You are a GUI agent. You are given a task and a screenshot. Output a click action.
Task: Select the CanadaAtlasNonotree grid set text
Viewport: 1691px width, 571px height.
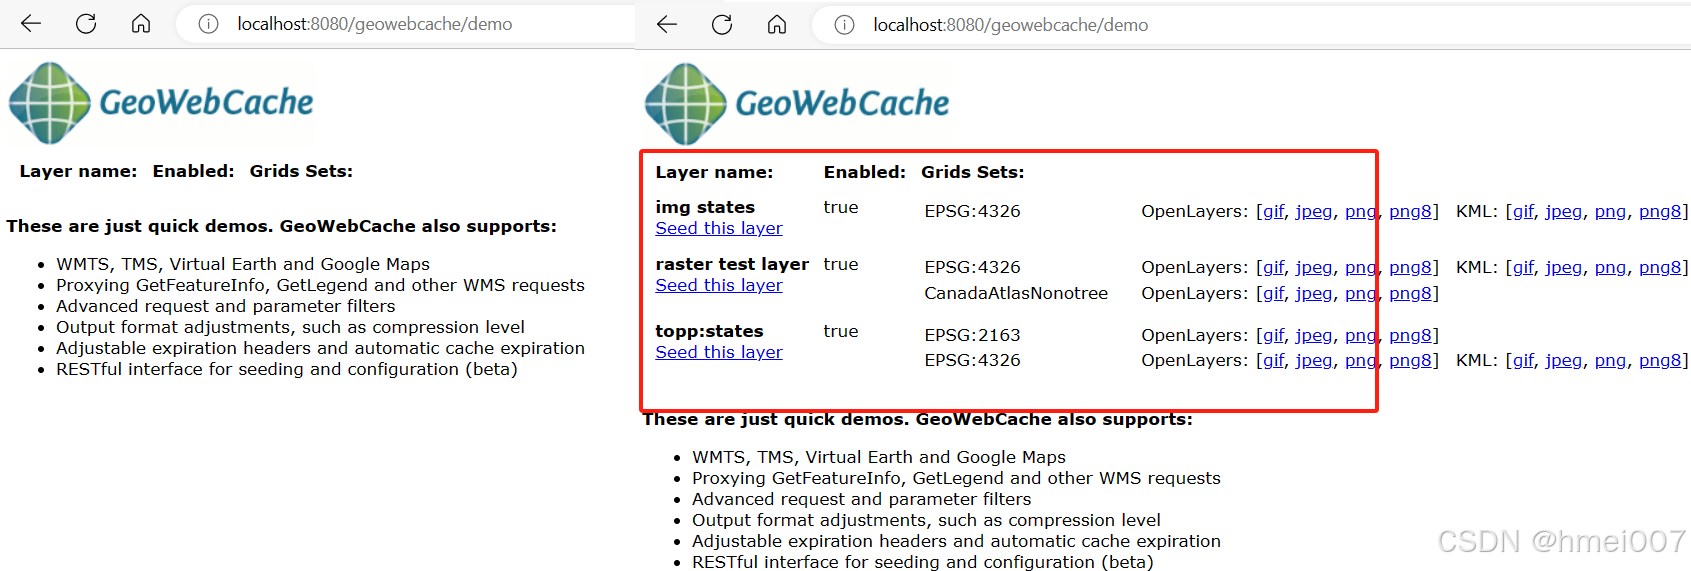click(1016, 293)
